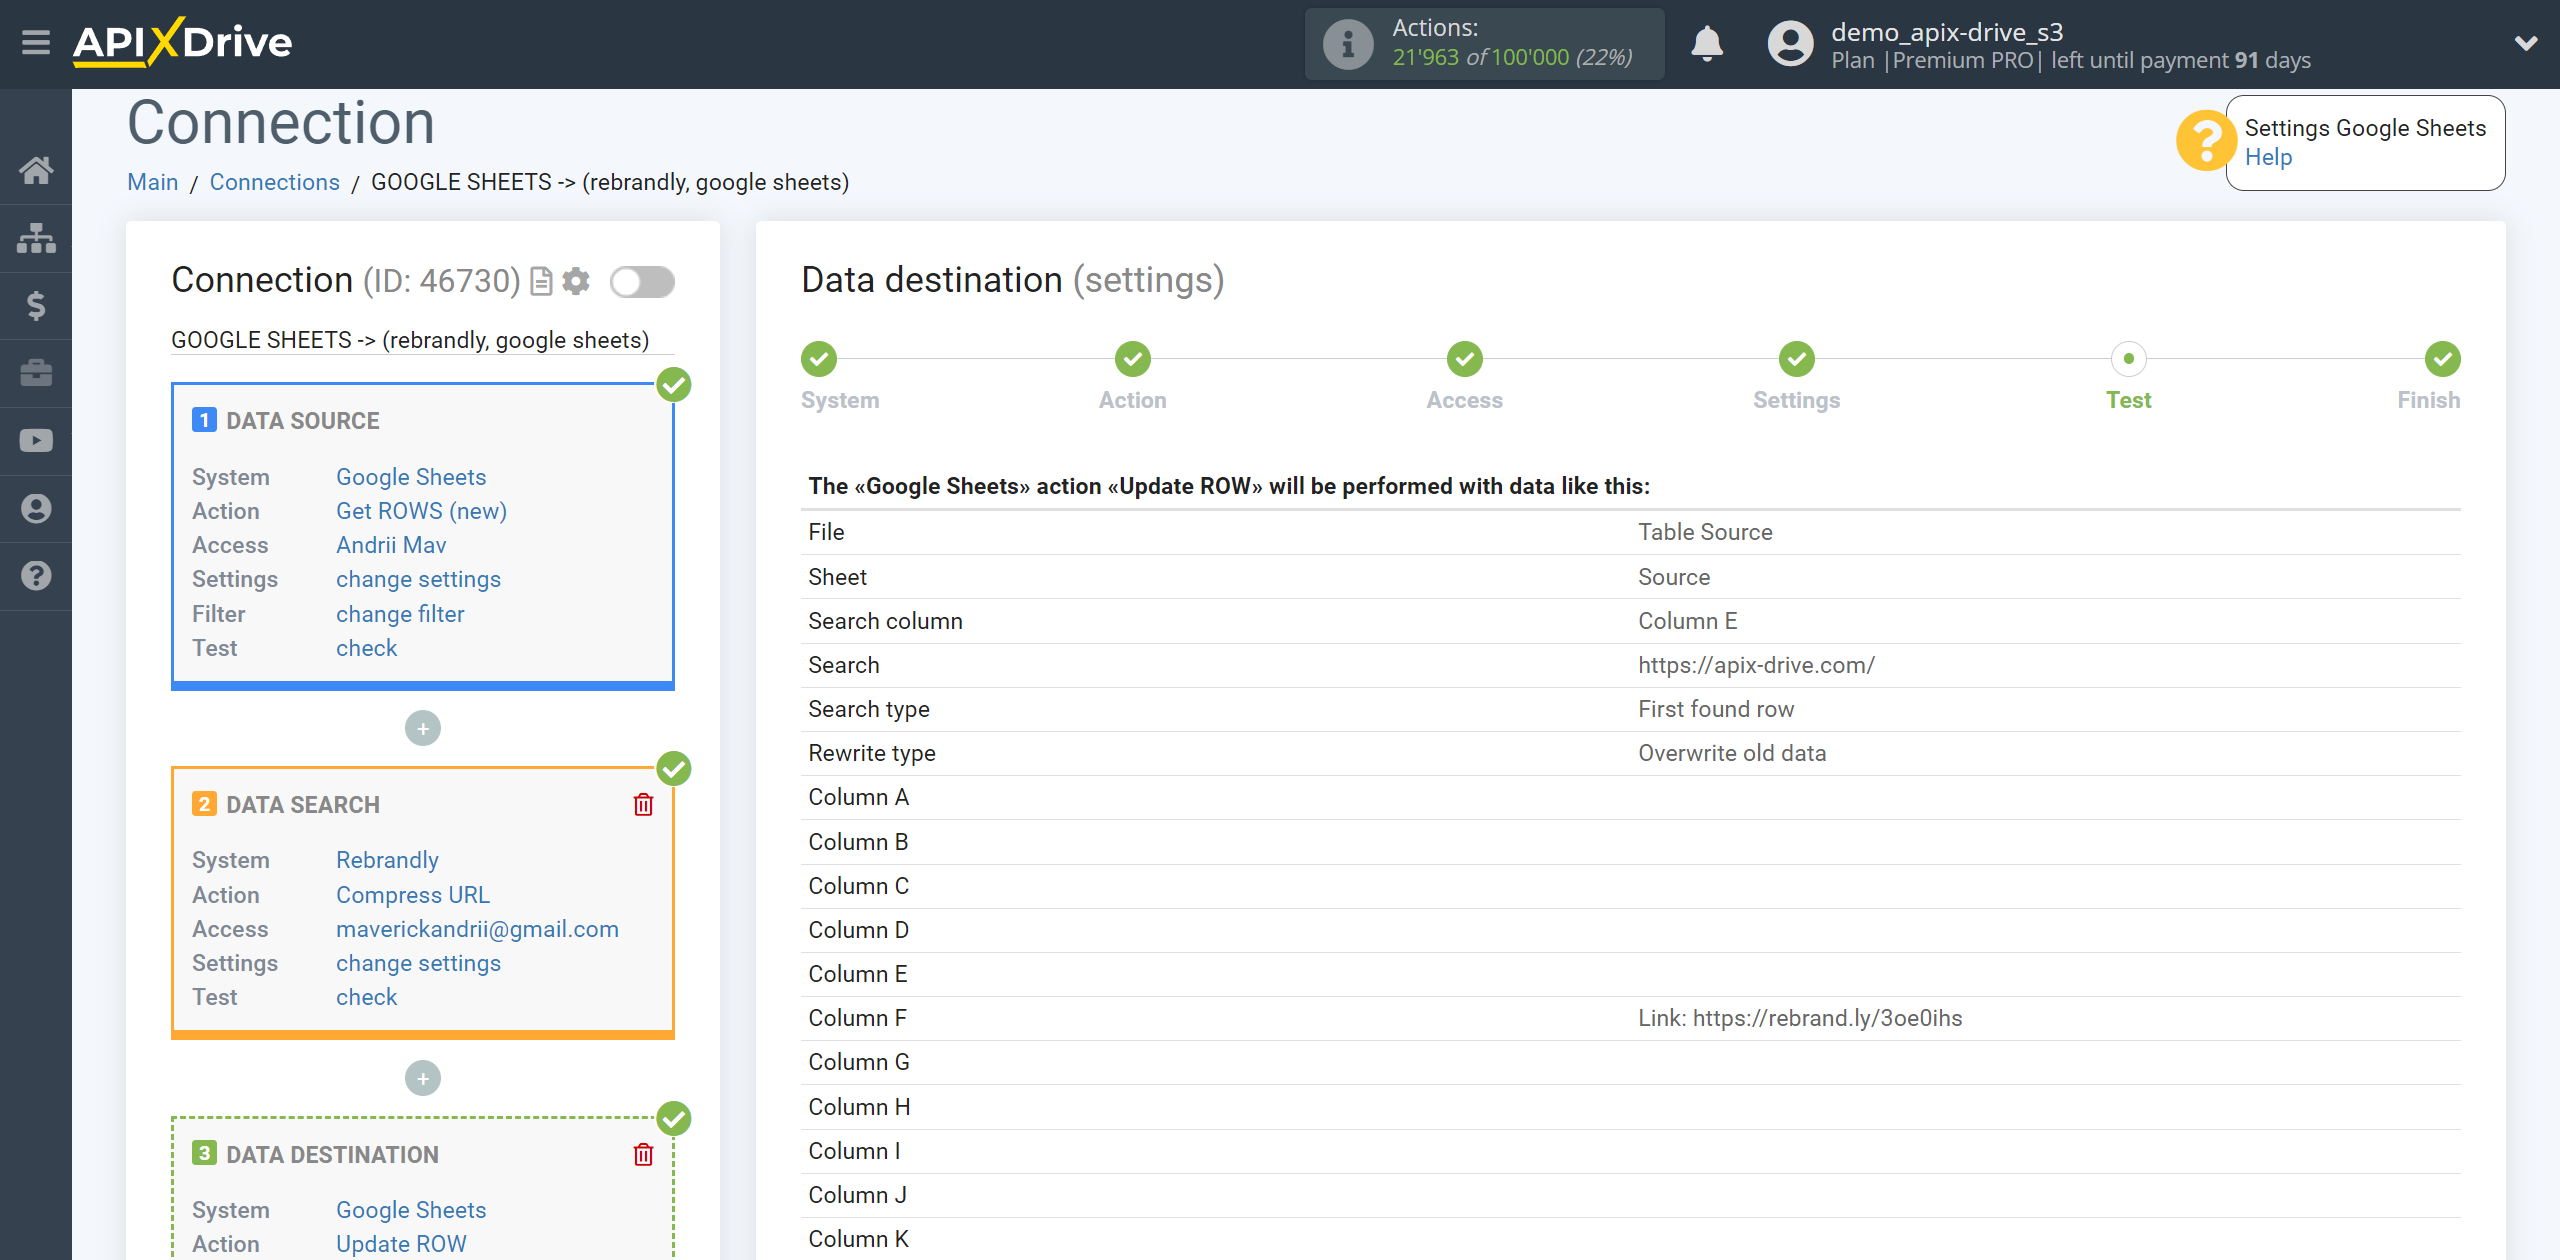
Task: Click change settings in Data Search
Action: [x=418, y=963]
